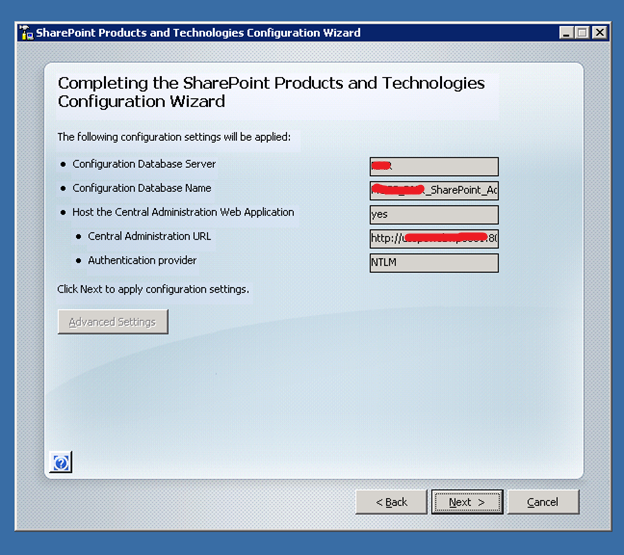Image resolution: width=624 pixels, height=555 pixels.
Task: Click the help question mark icon
Action: tap(61, 462)
